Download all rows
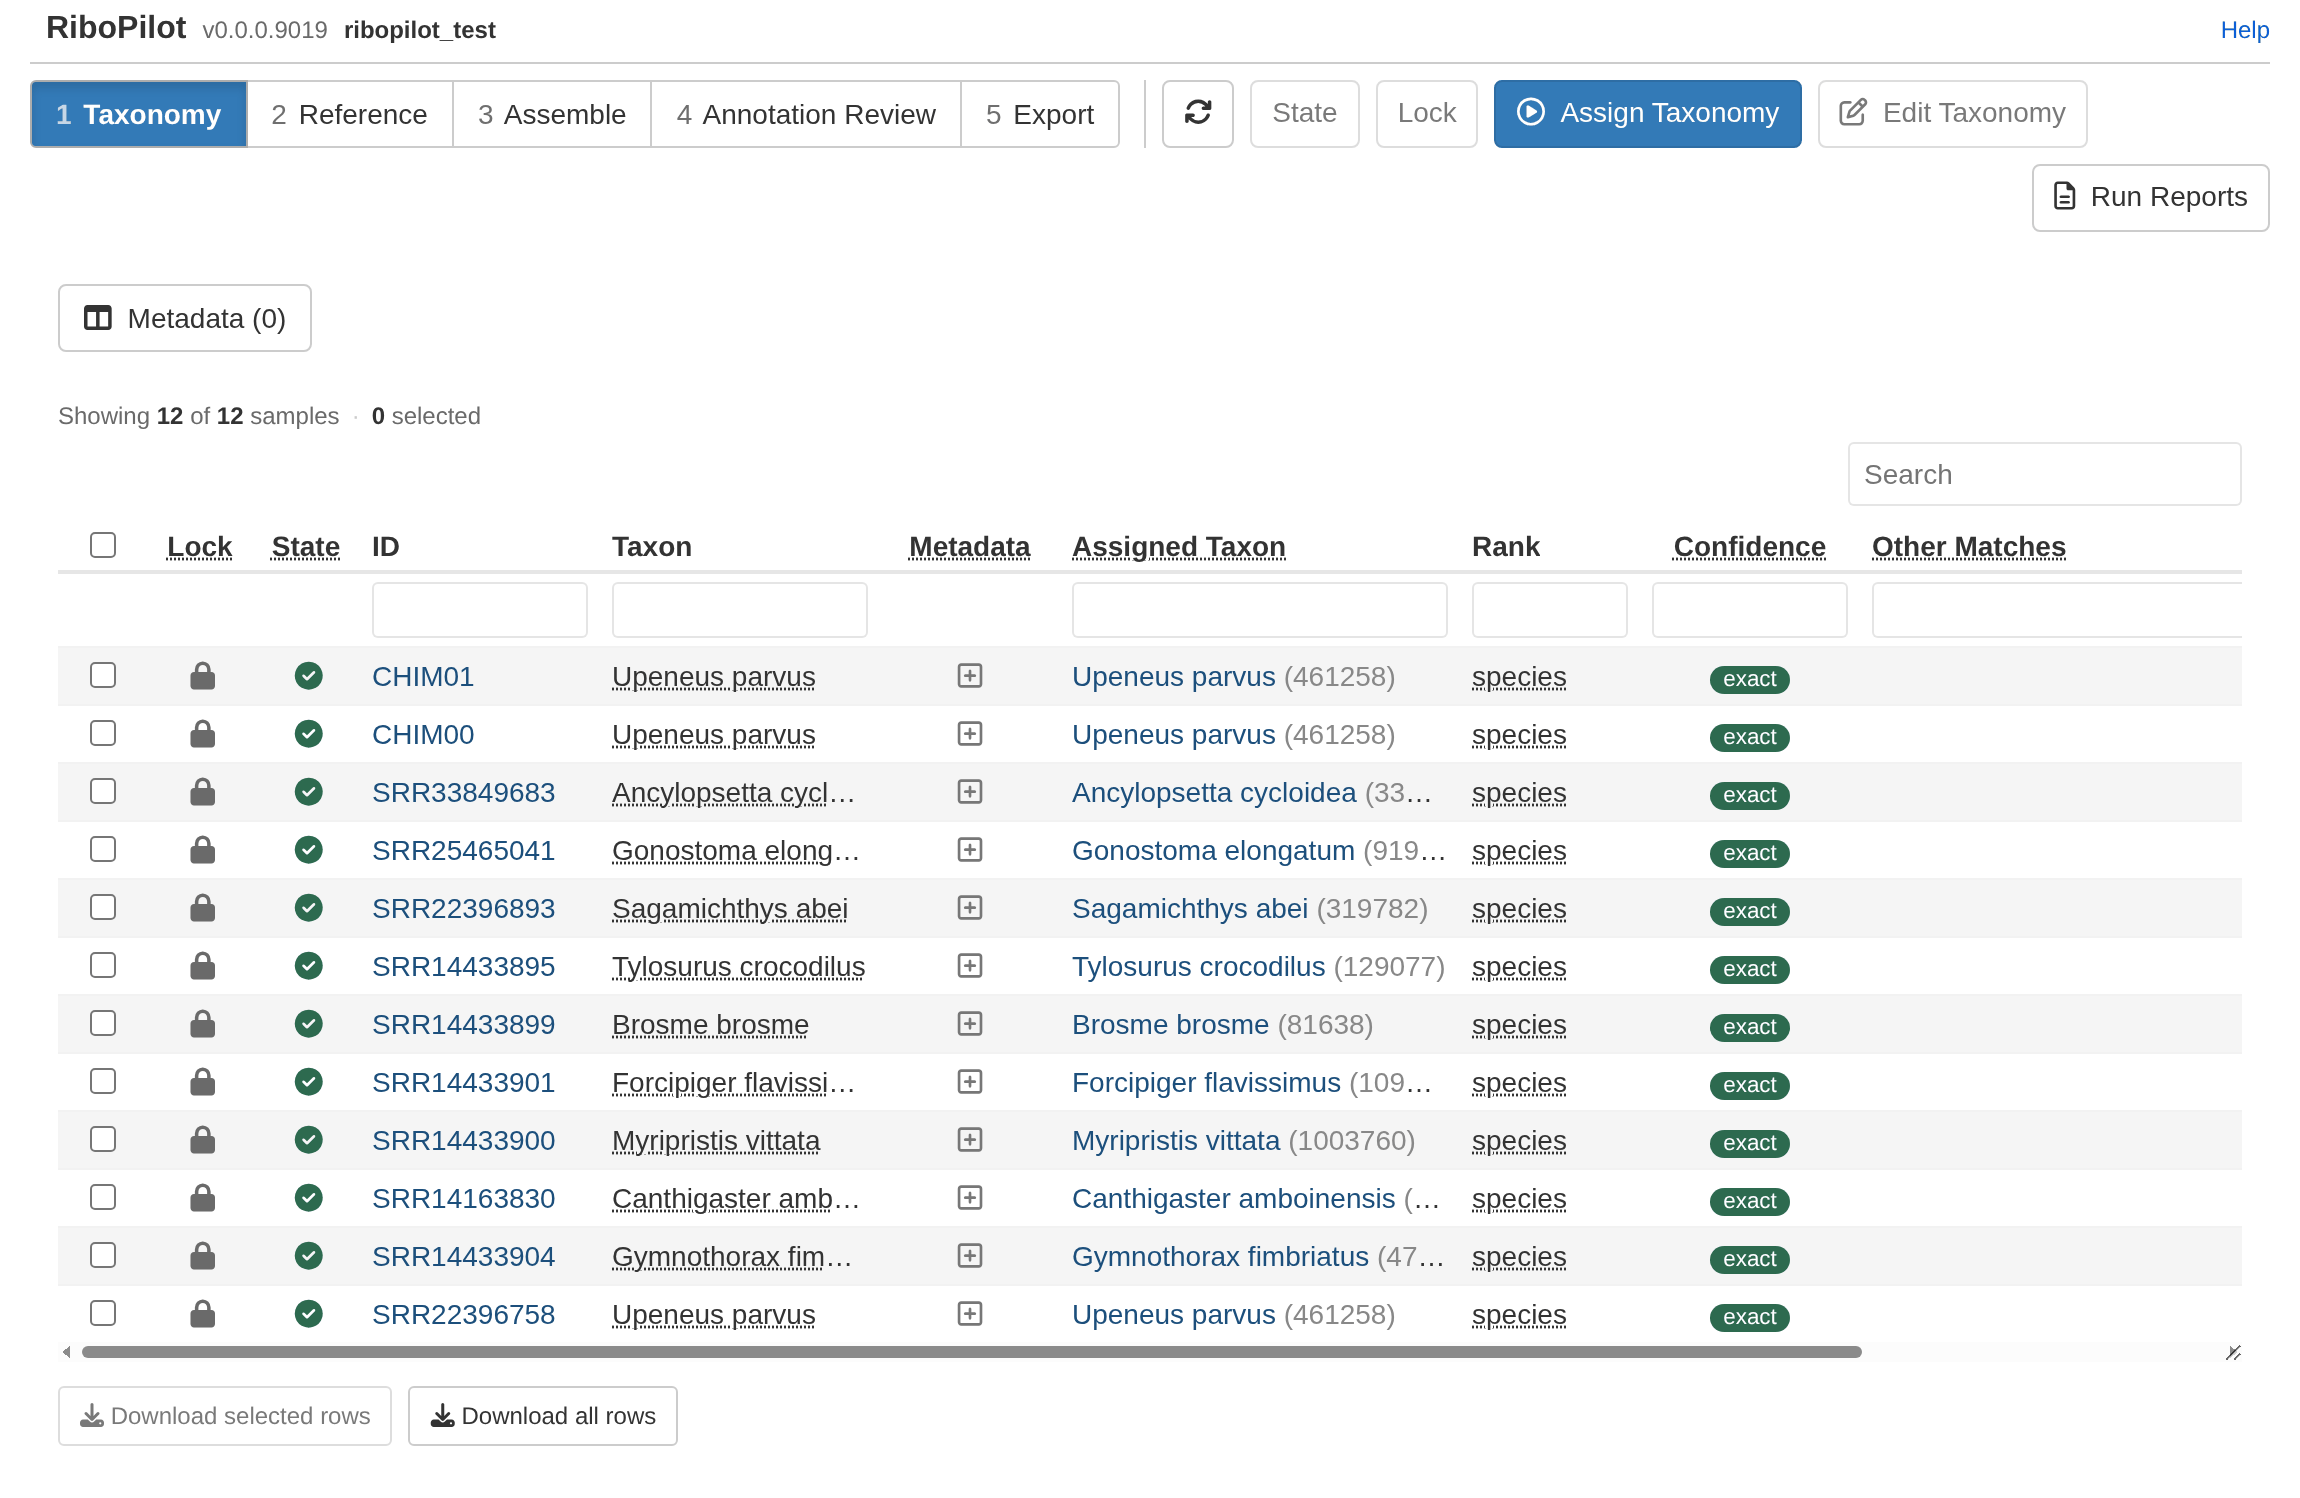The width and height of the screenshot is (2300, 1498). [x=543, y=1416]
